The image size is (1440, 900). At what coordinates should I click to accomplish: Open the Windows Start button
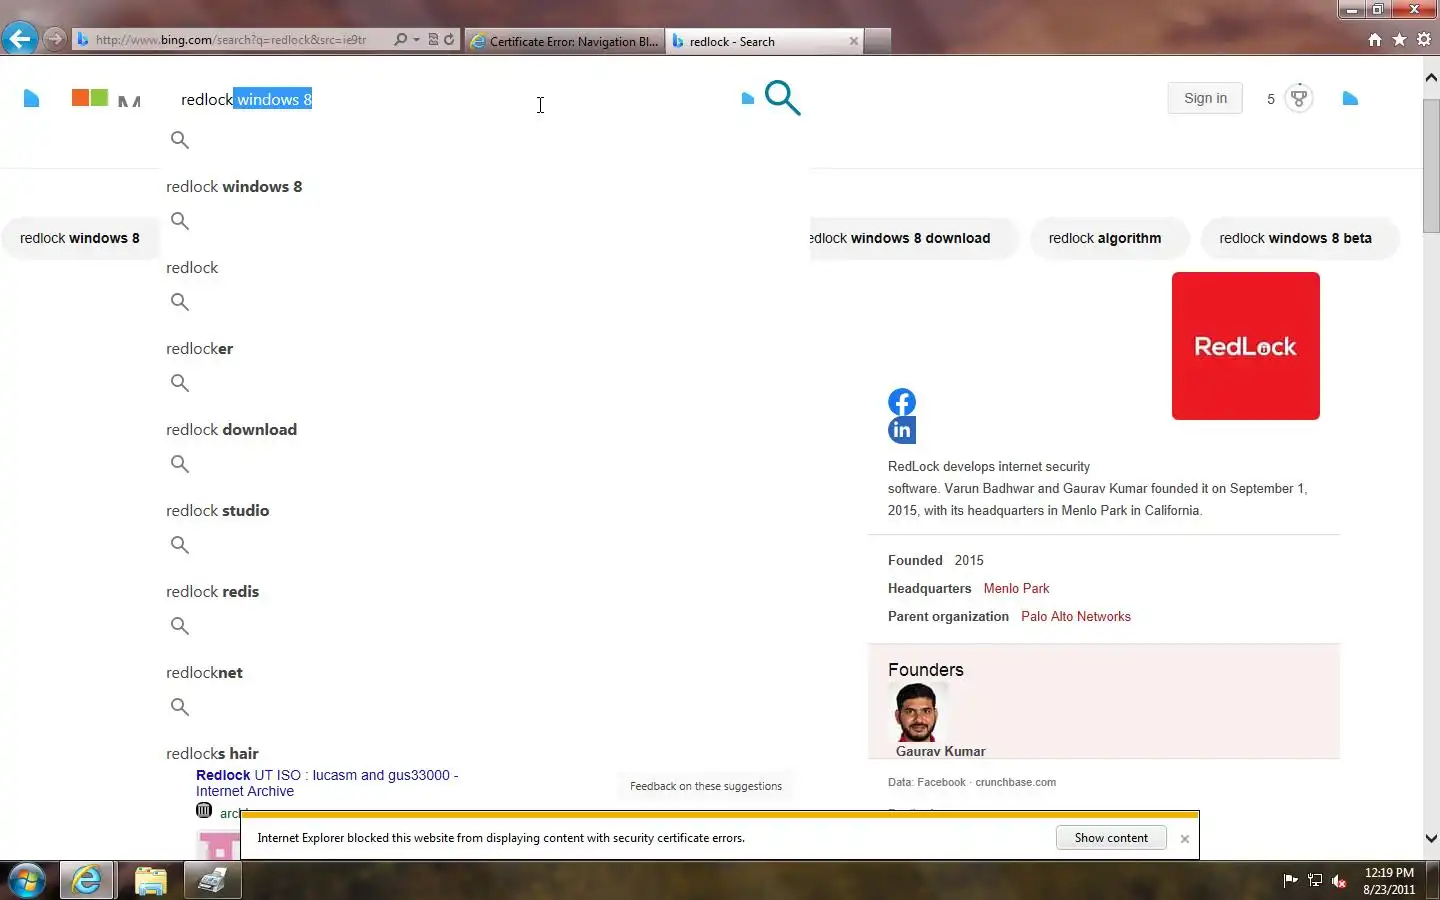[x=27, y=881]
